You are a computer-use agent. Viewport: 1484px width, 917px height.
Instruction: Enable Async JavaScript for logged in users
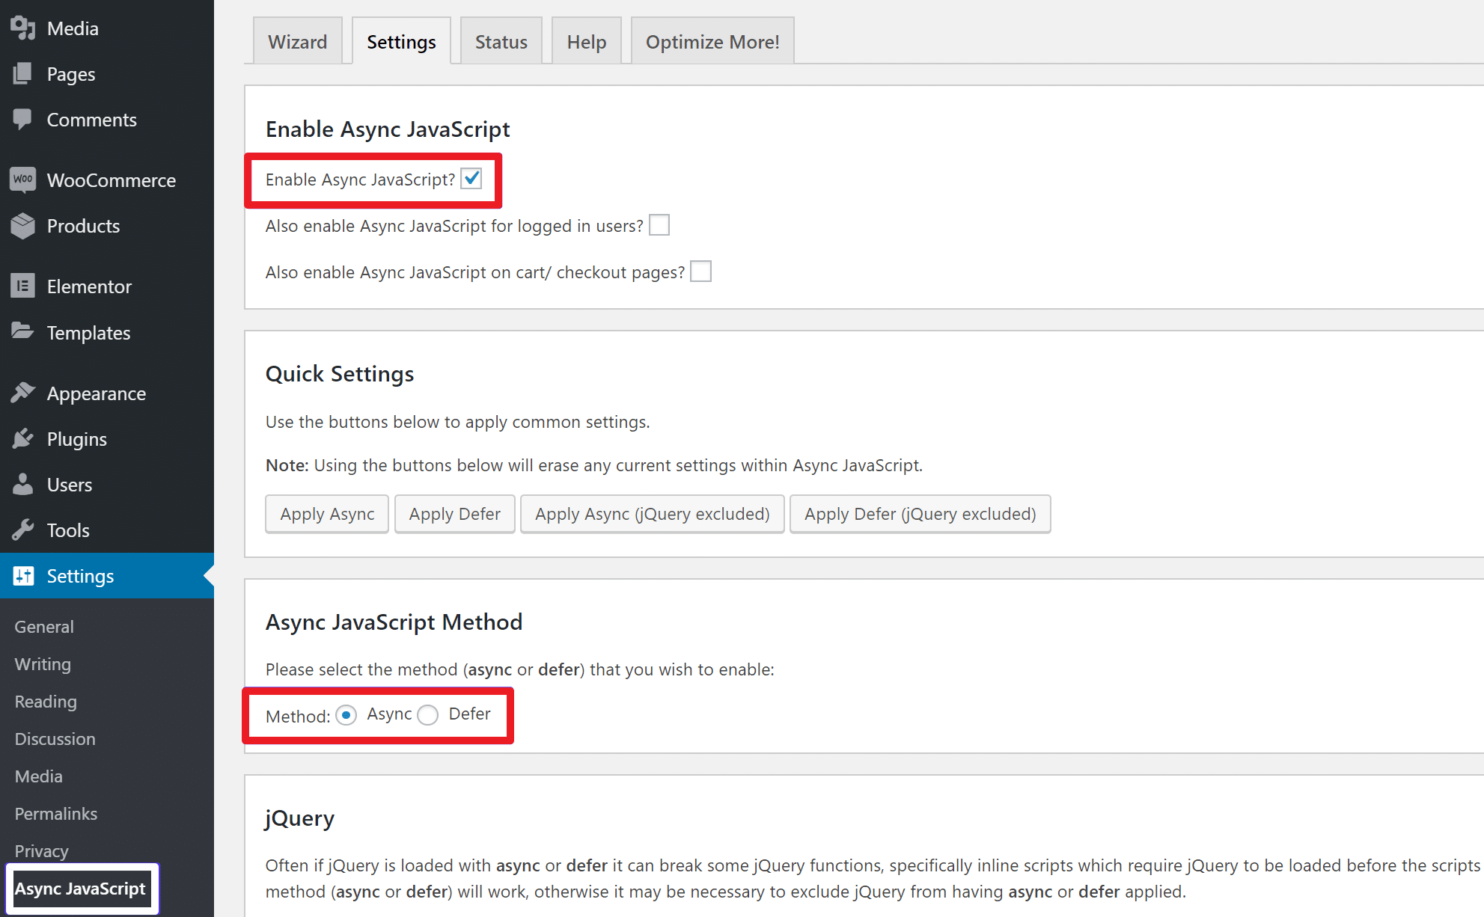[x=659, y=226]
